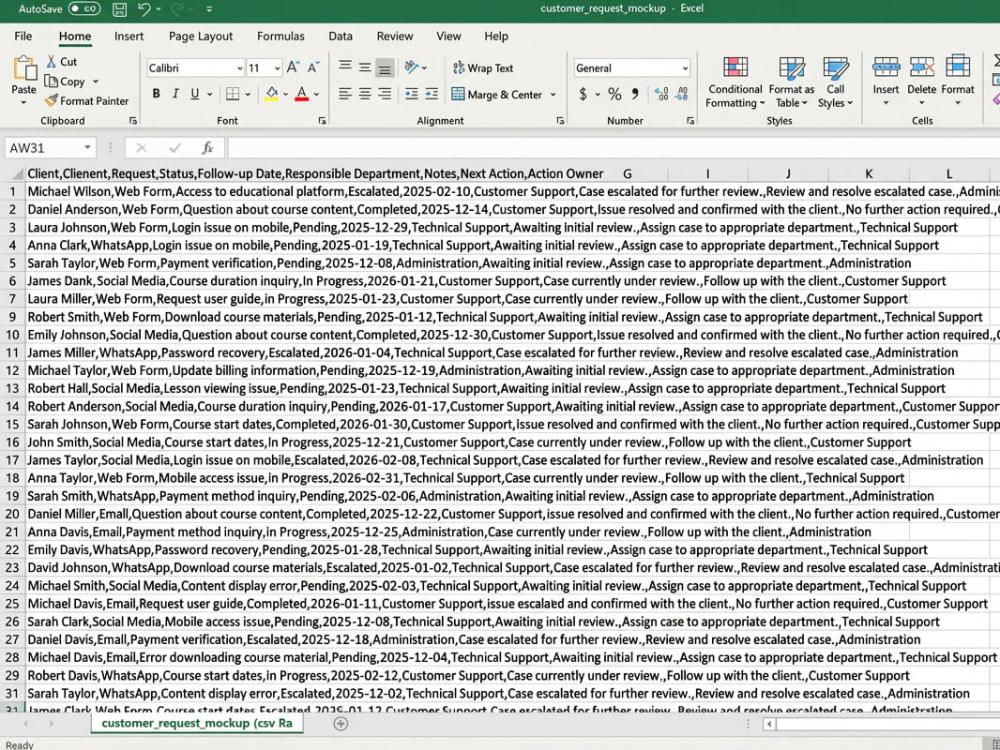Open the View tab
The height and width of the screenshot is (750, 1000).
[x=448, y=36]
